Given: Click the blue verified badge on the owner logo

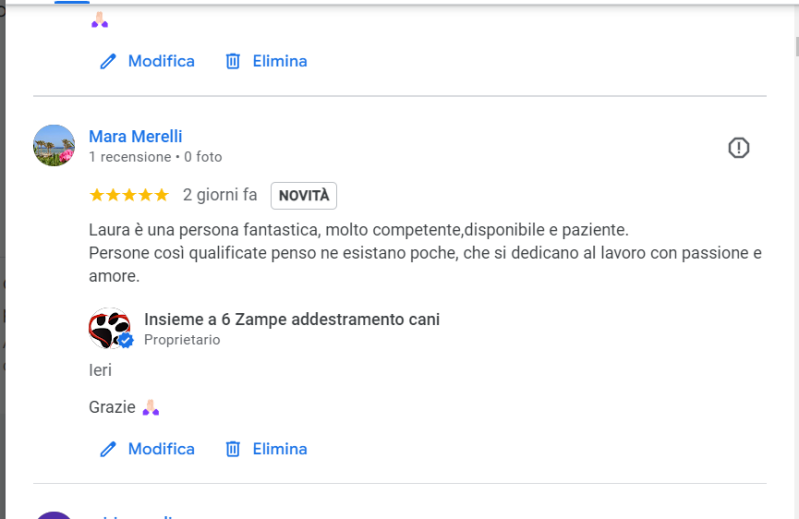Looking at the screenshot, I should point(126,340).
